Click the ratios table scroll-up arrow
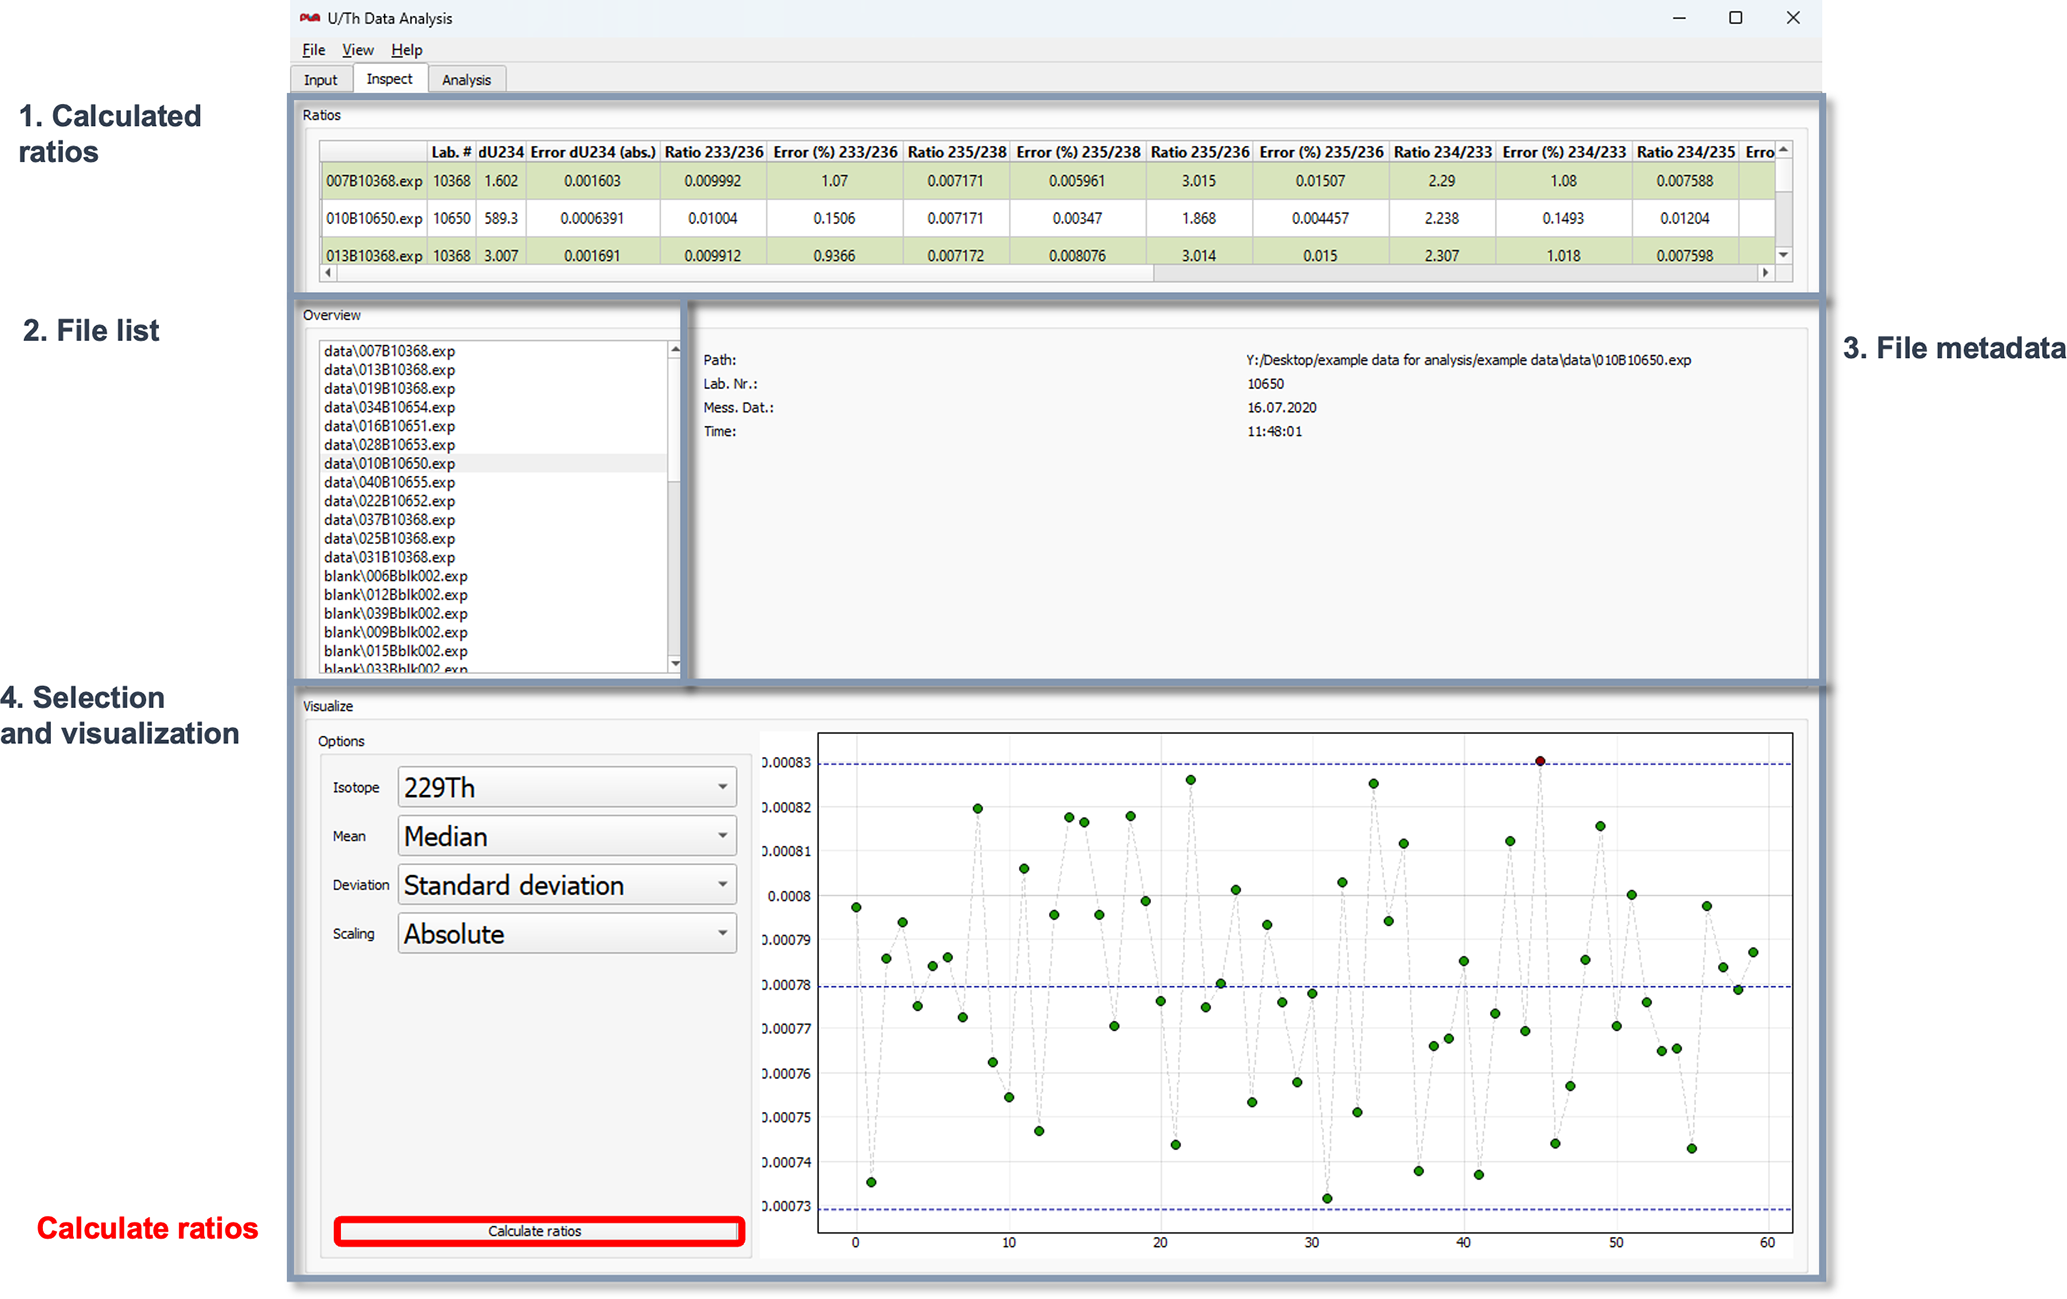 coord(1783,150)
